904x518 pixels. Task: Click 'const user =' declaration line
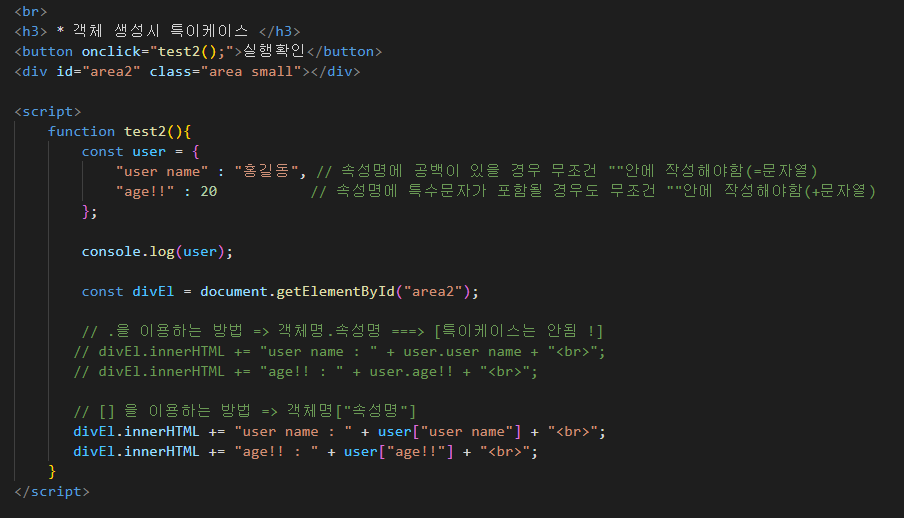pyautogui.click(x=141, y=152)
